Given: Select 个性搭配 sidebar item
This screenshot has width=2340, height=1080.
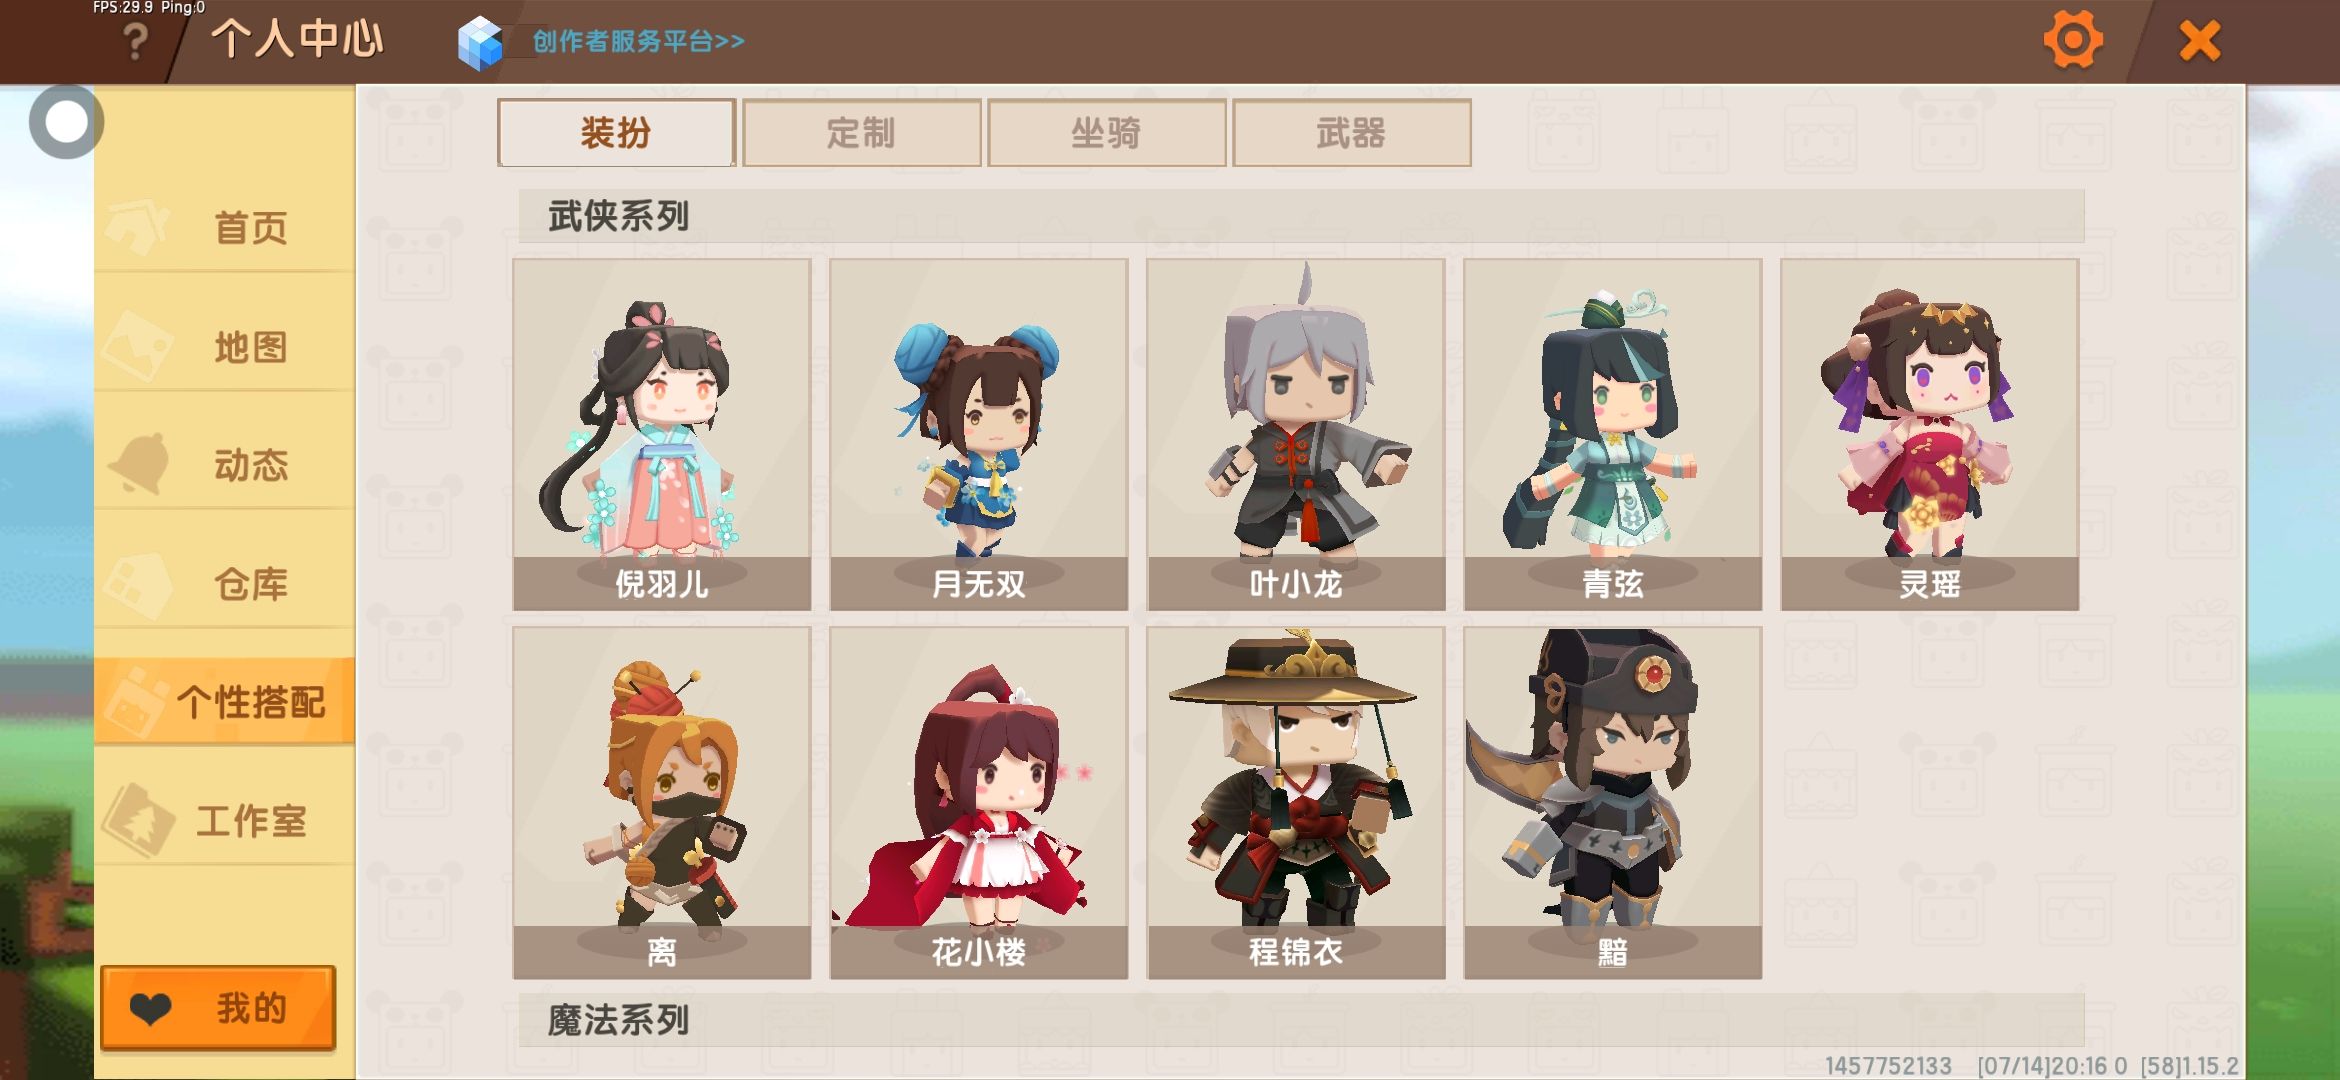Looking at the screenshot, I should [225, 702].
